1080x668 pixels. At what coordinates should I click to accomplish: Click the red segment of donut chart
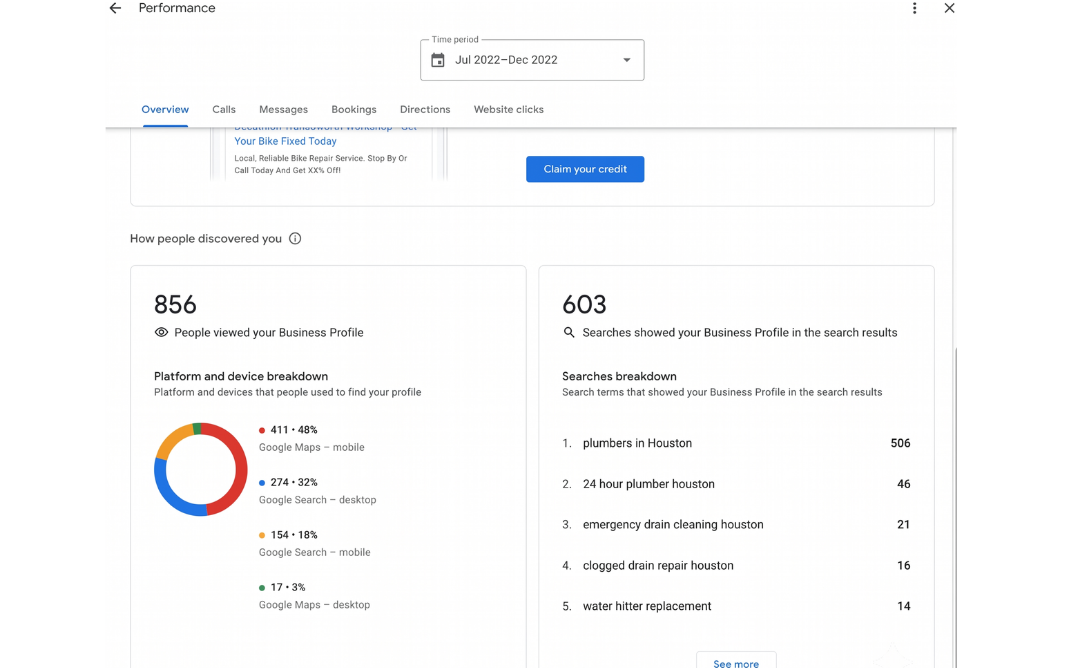(240, 468)
